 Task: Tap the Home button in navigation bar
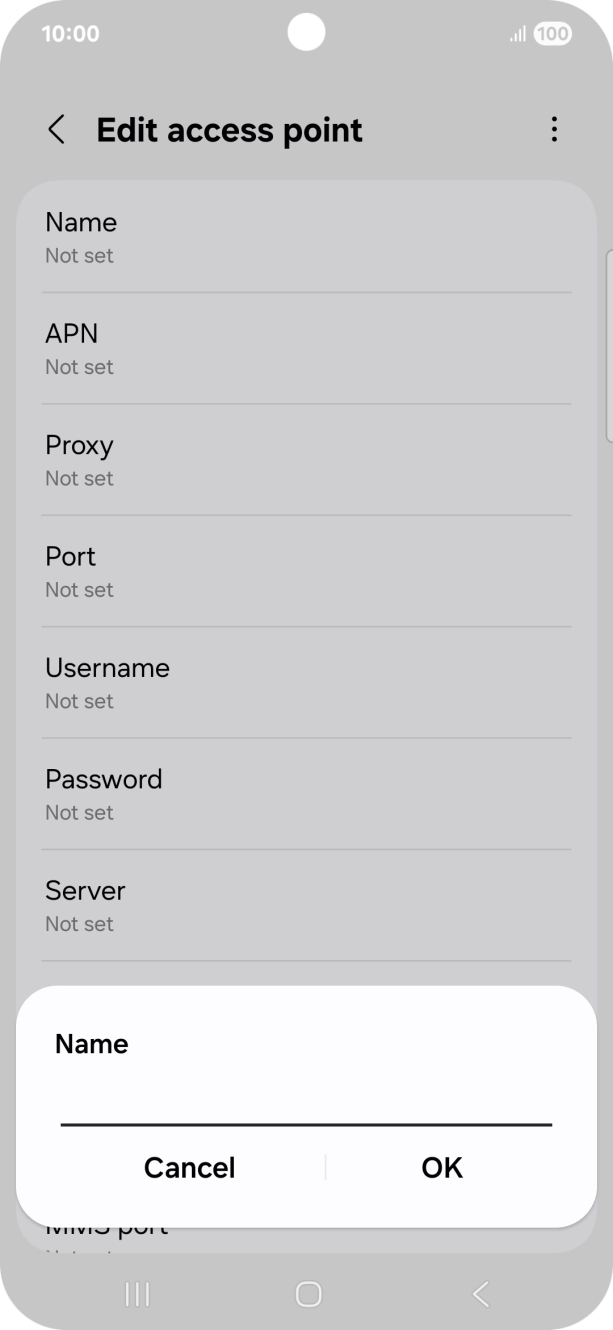click(306, 1294)
